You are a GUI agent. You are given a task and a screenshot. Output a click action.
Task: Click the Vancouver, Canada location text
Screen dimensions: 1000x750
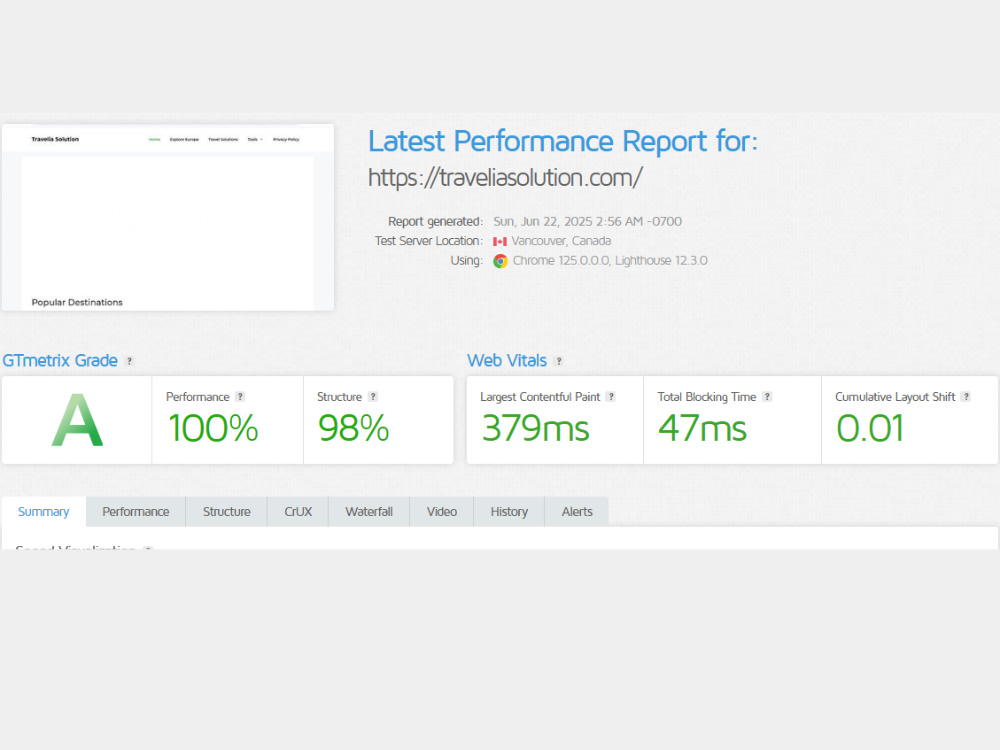tap(561, 241)
